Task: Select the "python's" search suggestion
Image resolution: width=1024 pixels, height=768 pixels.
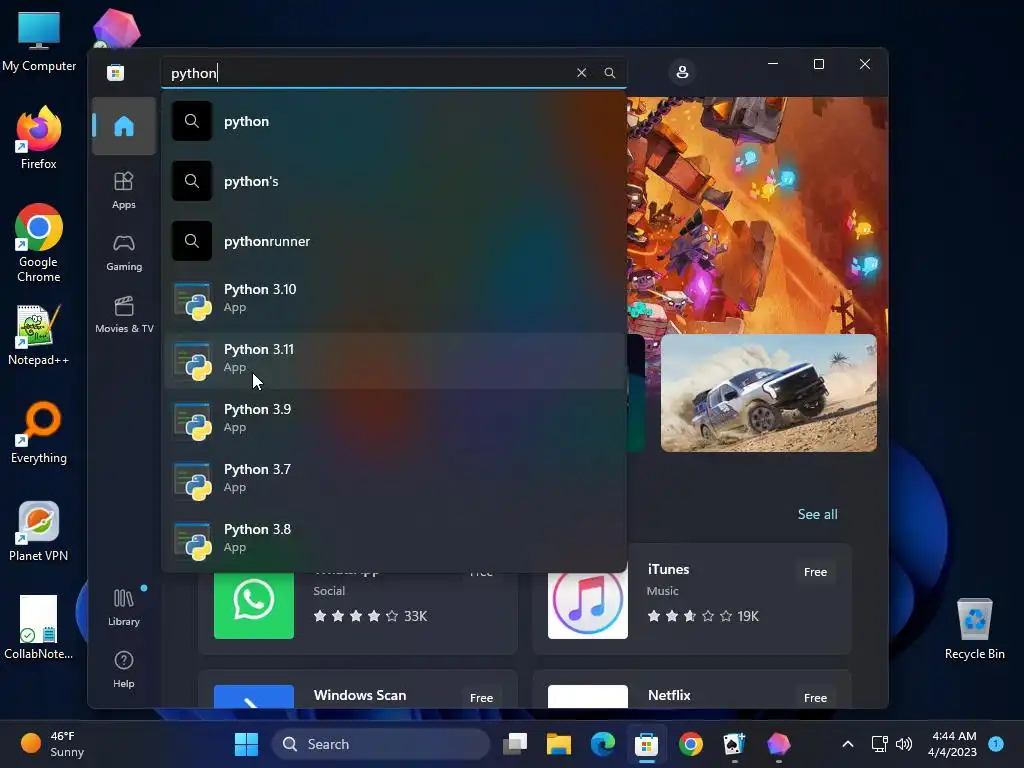Action: (394, 181)
